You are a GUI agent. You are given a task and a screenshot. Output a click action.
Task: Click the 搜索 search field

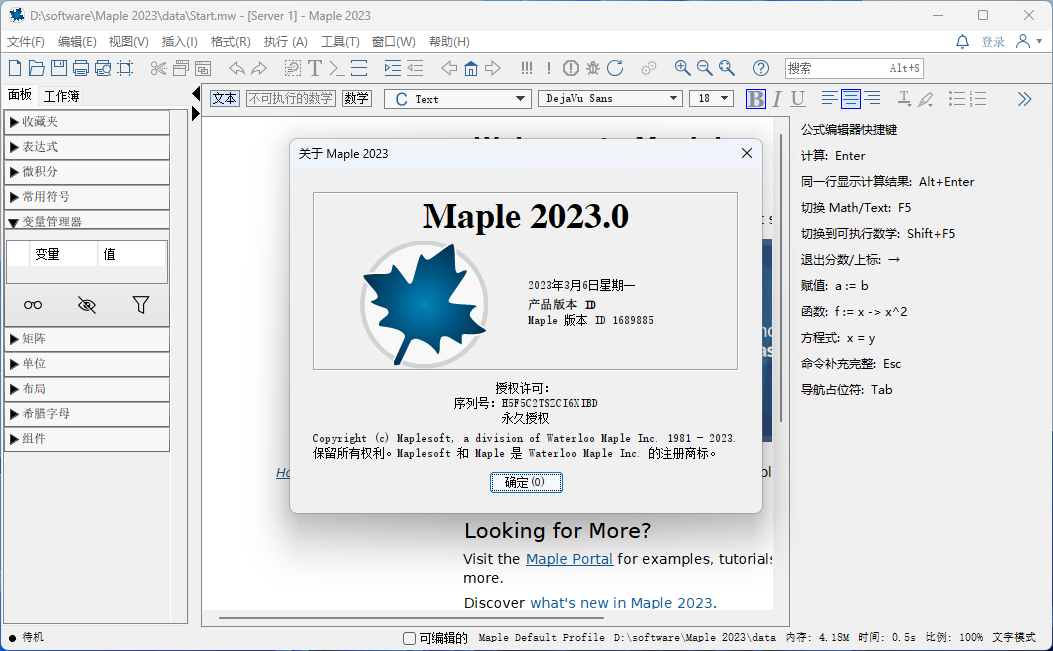point(854,68)
